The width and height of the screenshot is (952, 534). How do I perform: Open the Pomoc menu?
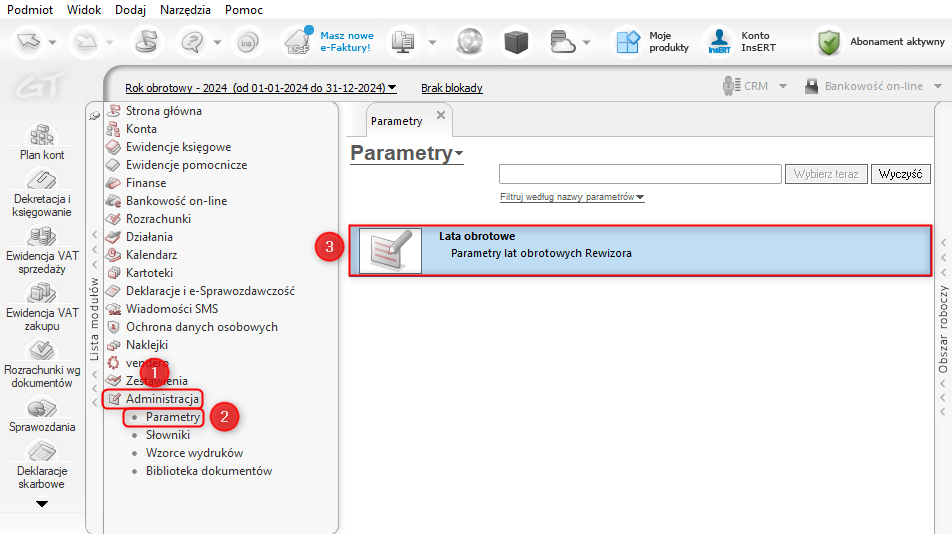click(x=243, y=10)
